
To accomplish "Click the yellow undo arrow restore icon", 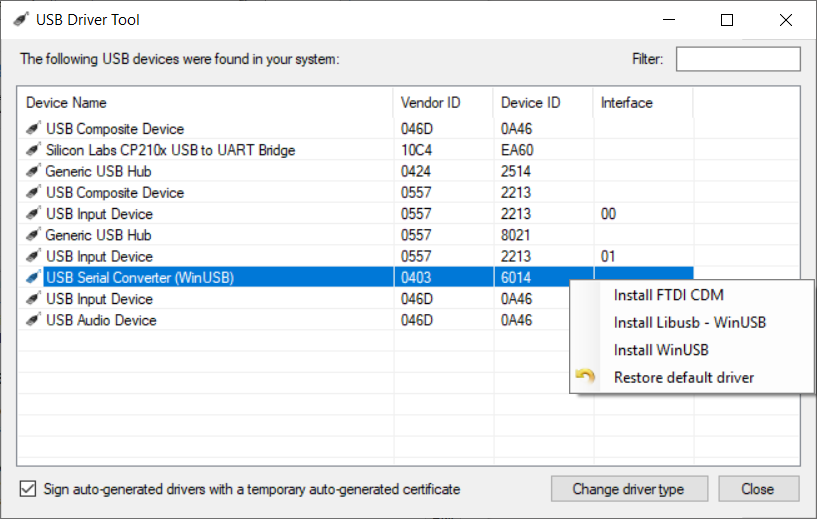I will pyautogui.click(x=586, y=377).
